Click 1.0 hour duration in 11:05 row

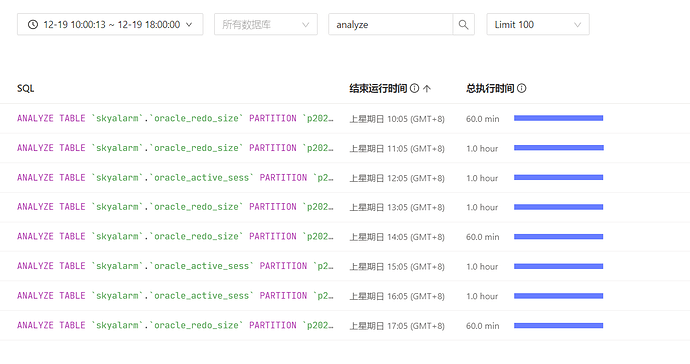(x=482, y=149)
